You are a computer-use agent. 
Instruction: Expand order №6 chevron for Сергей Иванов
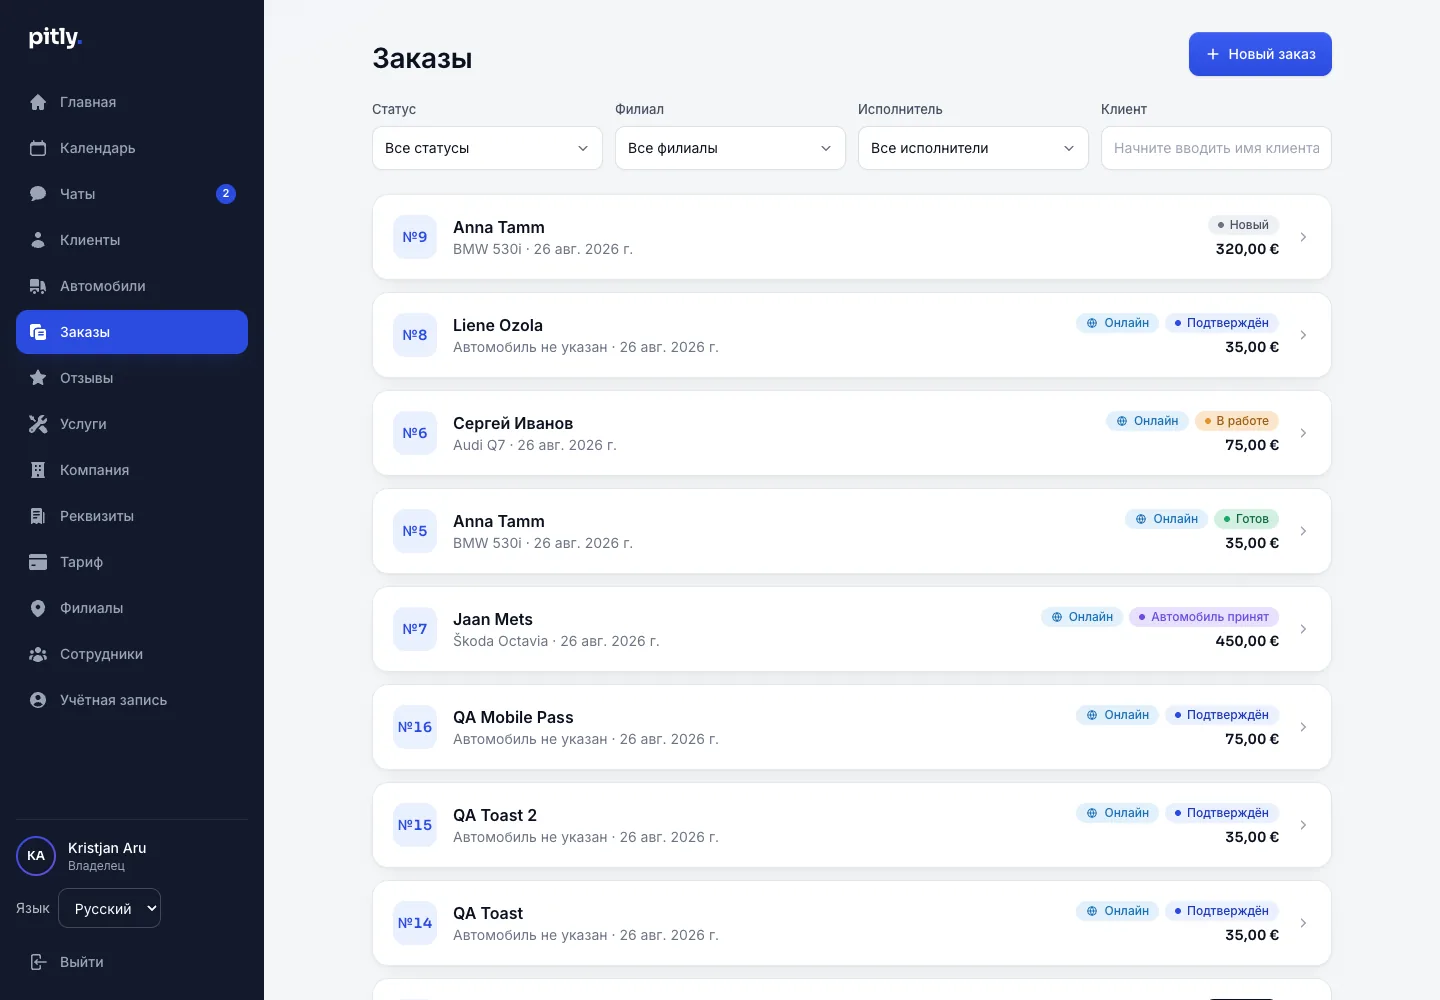pyautogui.click(x=1303, y=433)
